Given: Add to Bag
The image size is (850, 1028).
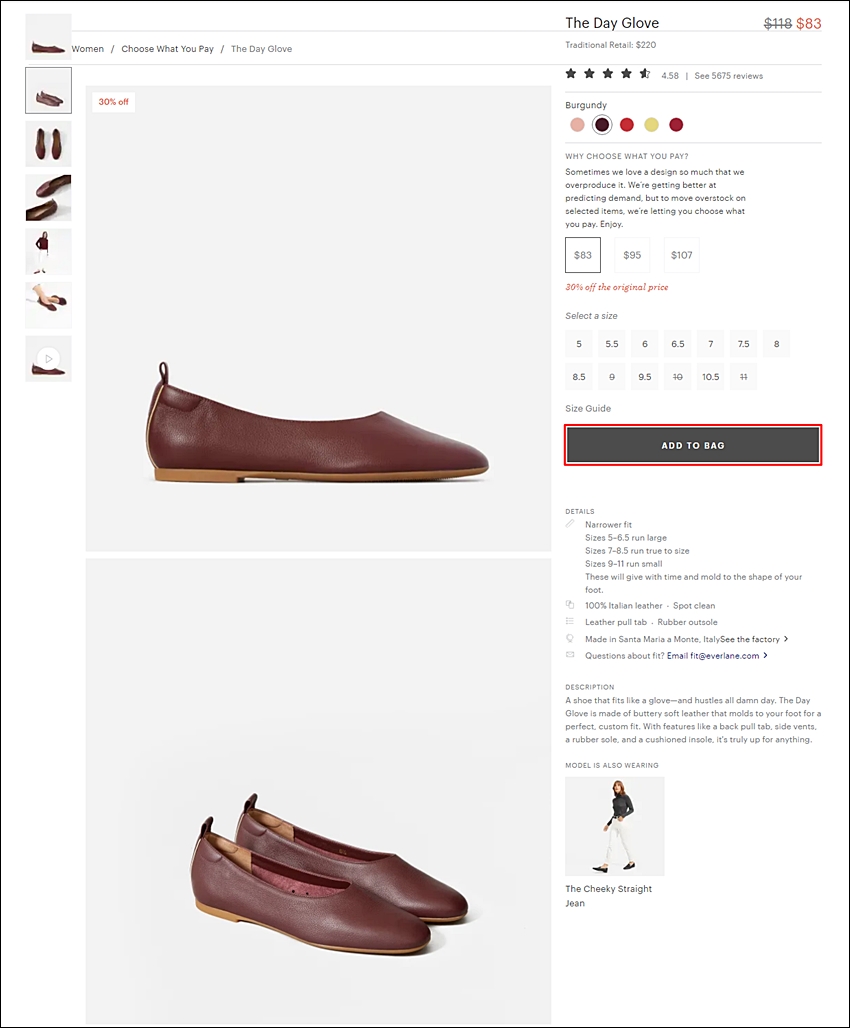Looking at the screenshot, I should pos(693,445).
